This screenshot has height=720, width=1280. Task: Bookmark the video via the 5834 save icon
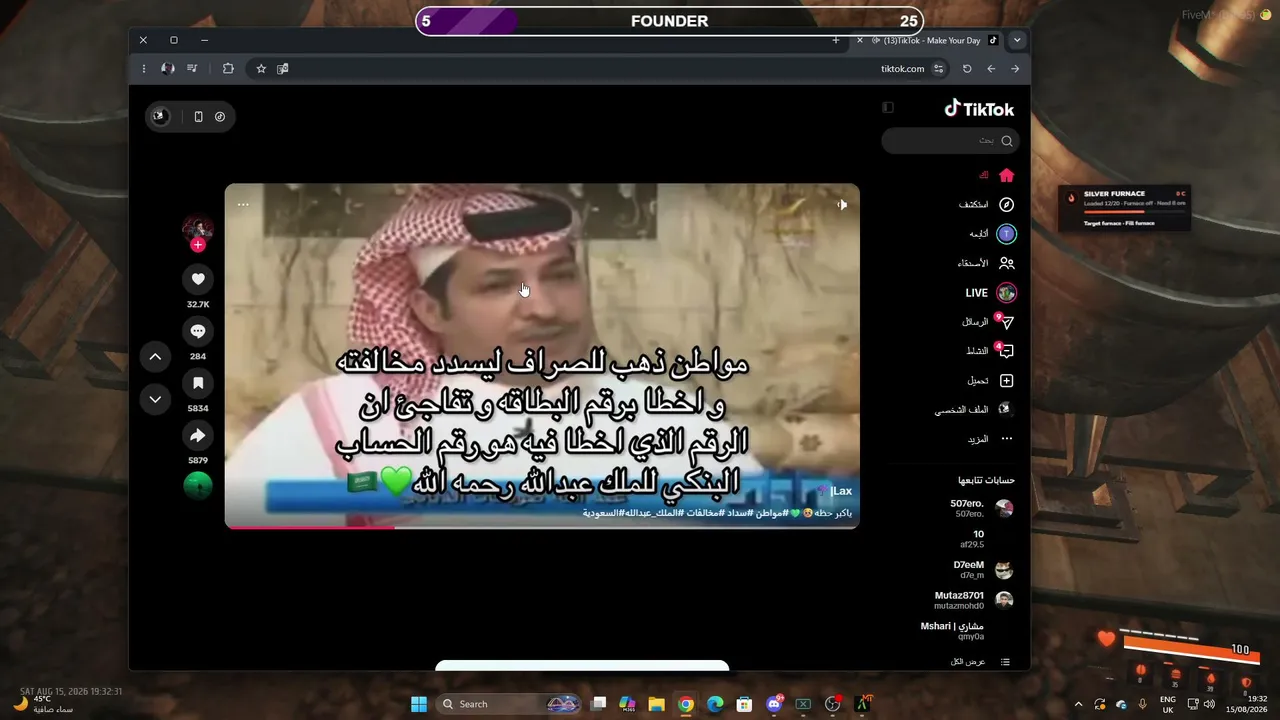[198, 383]
